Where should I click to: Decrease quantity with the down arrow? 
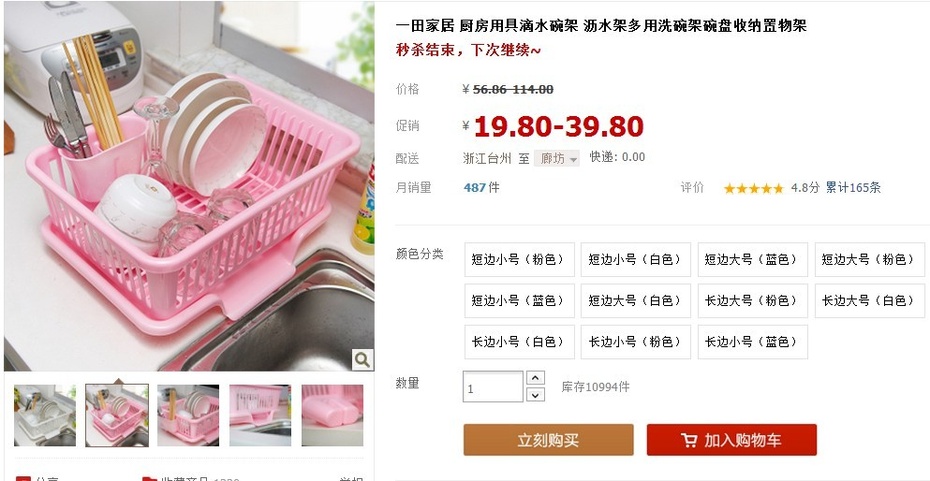coord(536,394)
